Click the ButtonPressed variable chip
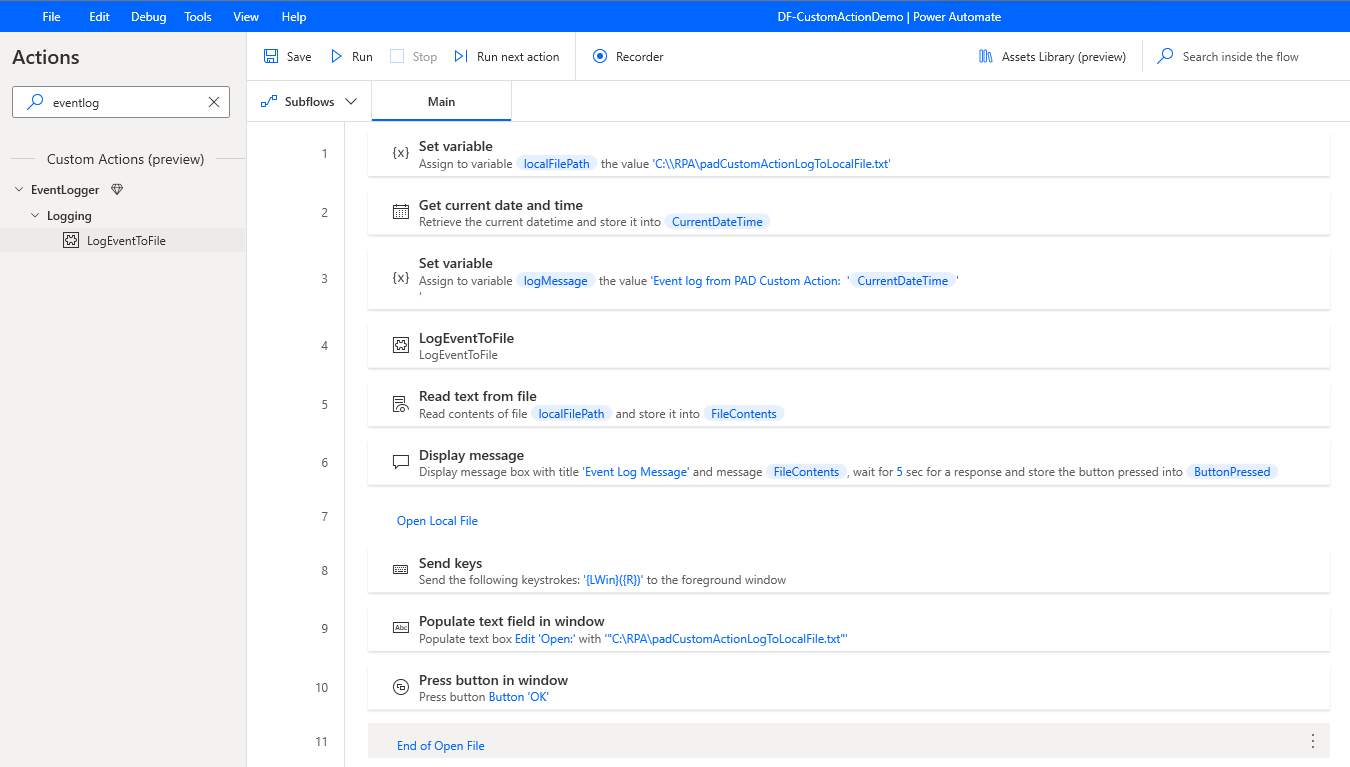Image resolution: width=1350 pixels, height=767 pixels. pos(1232,472)
